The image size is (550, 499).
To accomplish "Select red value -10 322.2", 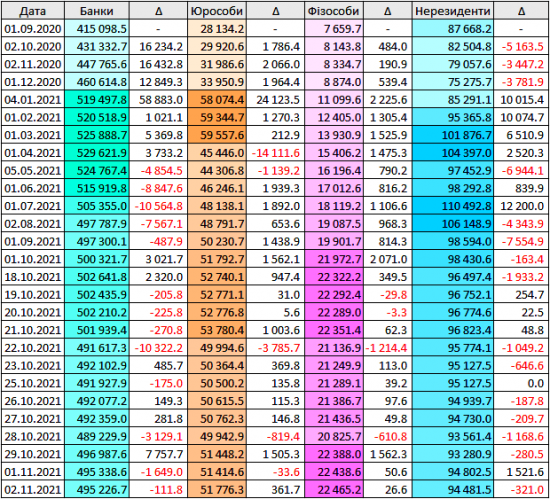I will (158, 348).
